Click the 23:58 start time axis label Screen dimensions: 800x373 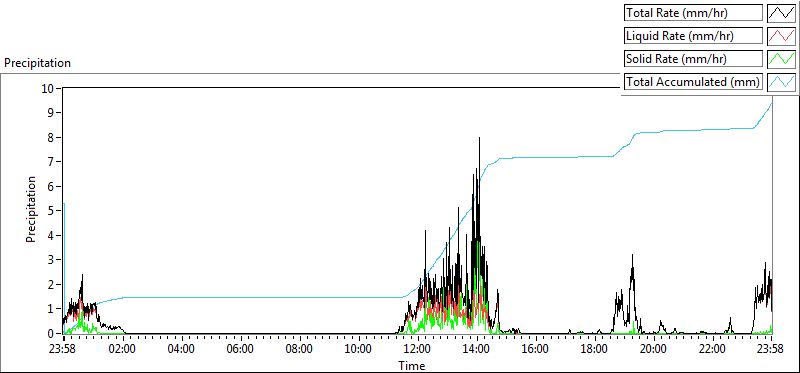click(63, 350)
